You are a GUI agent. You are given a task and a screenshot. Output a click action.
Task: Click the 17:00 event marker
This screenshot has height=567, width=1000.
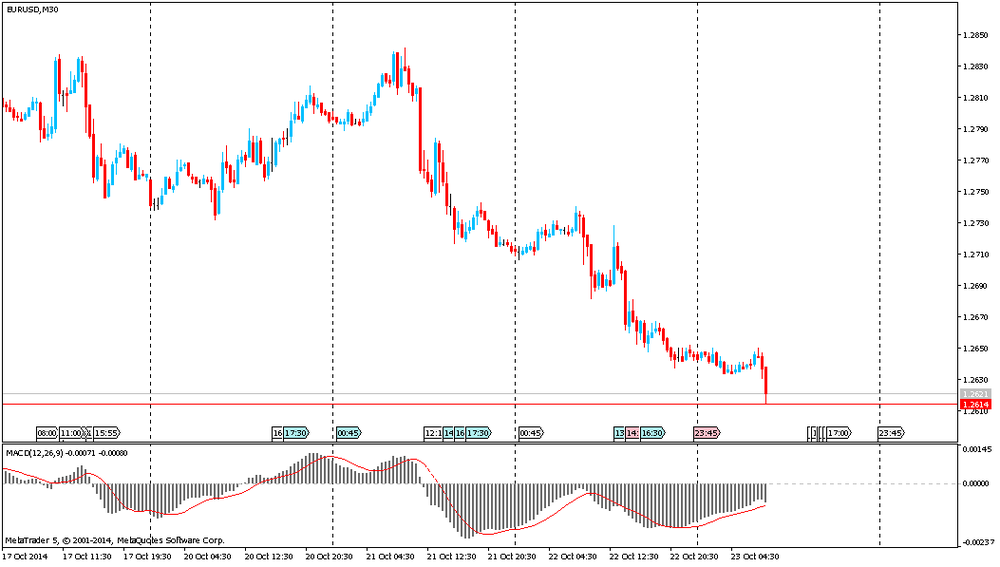click(x=839, y=433)
